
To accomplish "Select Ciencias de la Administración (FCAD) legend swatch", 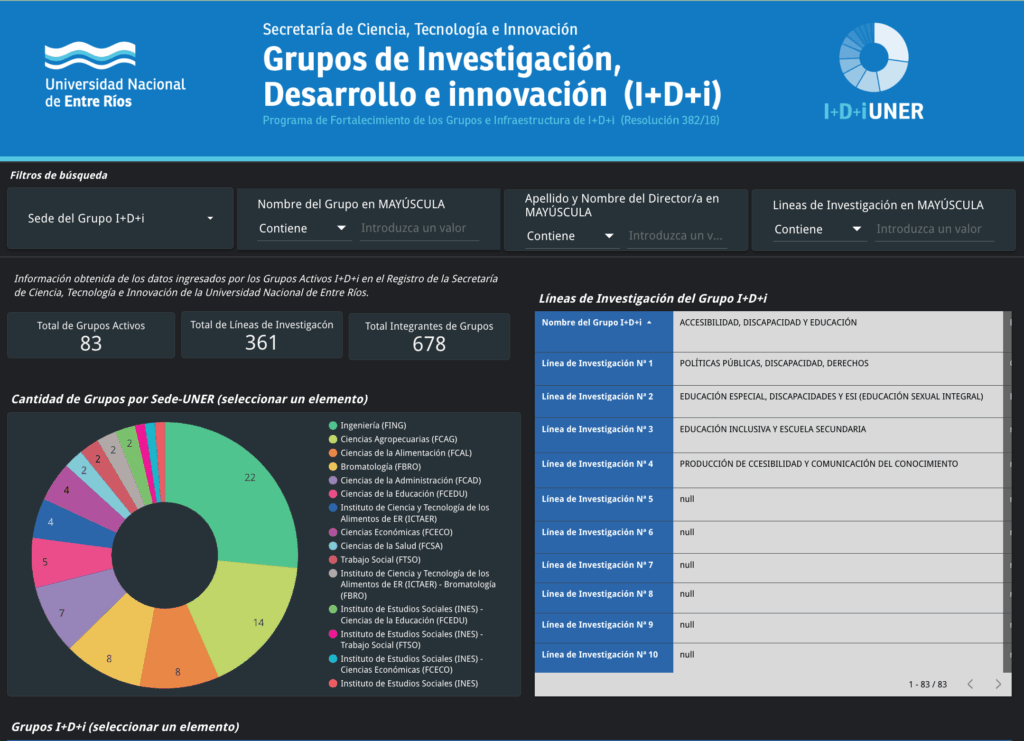I will tap(333, 481).
